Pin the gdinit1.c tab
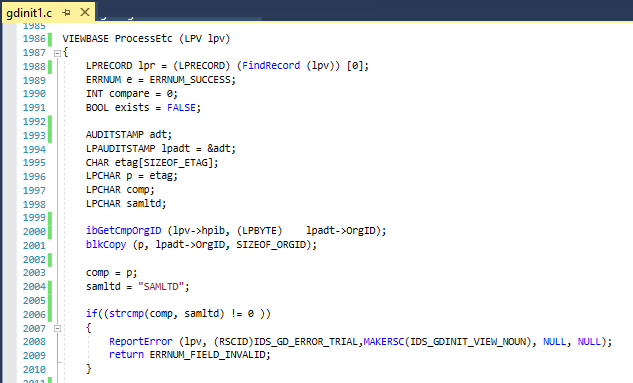633x383 pixels. [67, 13]
